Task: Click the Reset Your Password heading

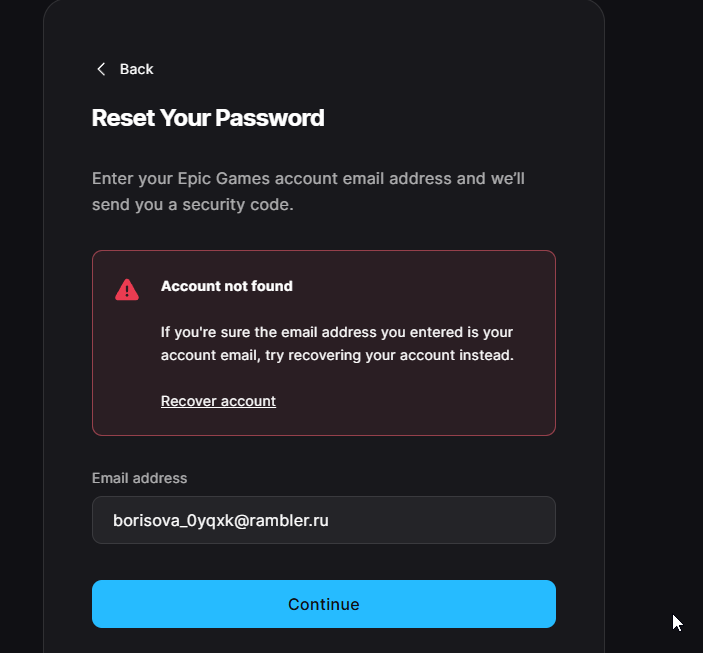Action: pyautogui.click(x=208, y=118)
